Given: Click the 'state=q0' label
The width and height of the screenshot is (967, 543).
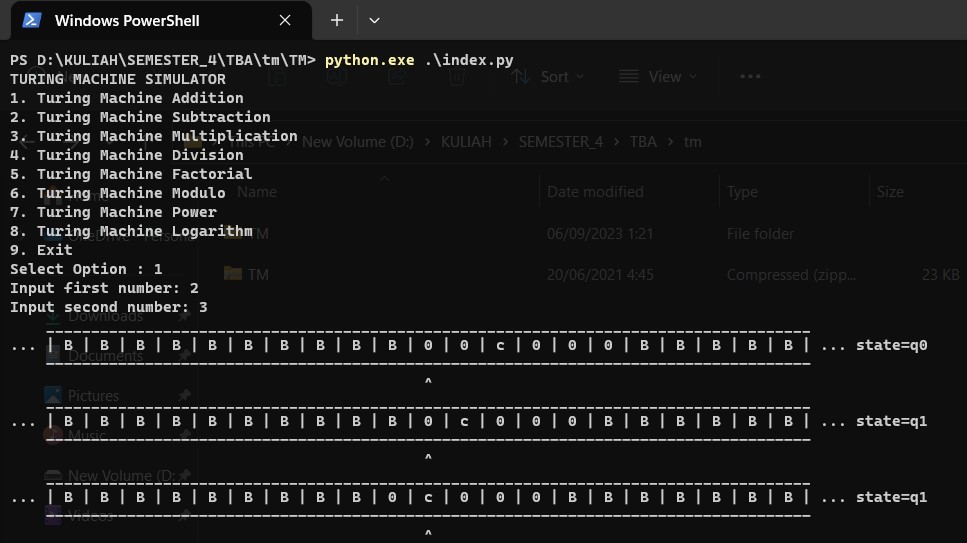Looking at the screenshot, I should coord(891,345).
